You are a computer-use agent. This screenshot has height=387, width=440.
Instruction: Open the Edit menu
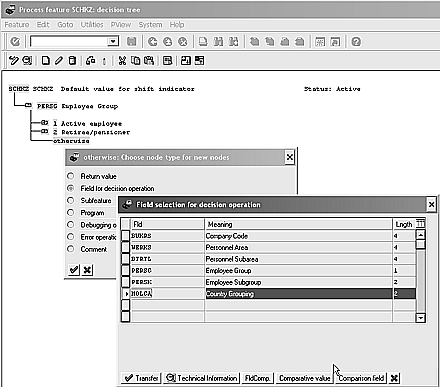pos(43,25)
